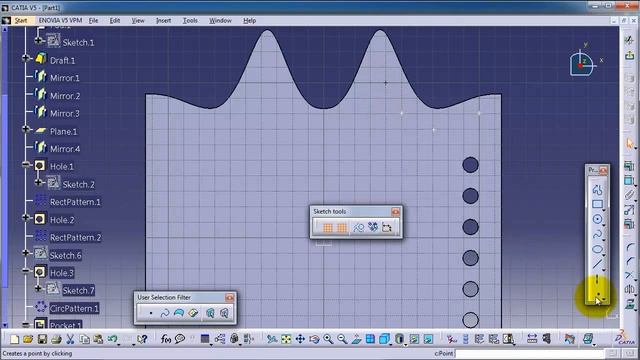Select the Rectangle sketch tool
The height and width of the screenshot is (360, 640).
point(597,204)
